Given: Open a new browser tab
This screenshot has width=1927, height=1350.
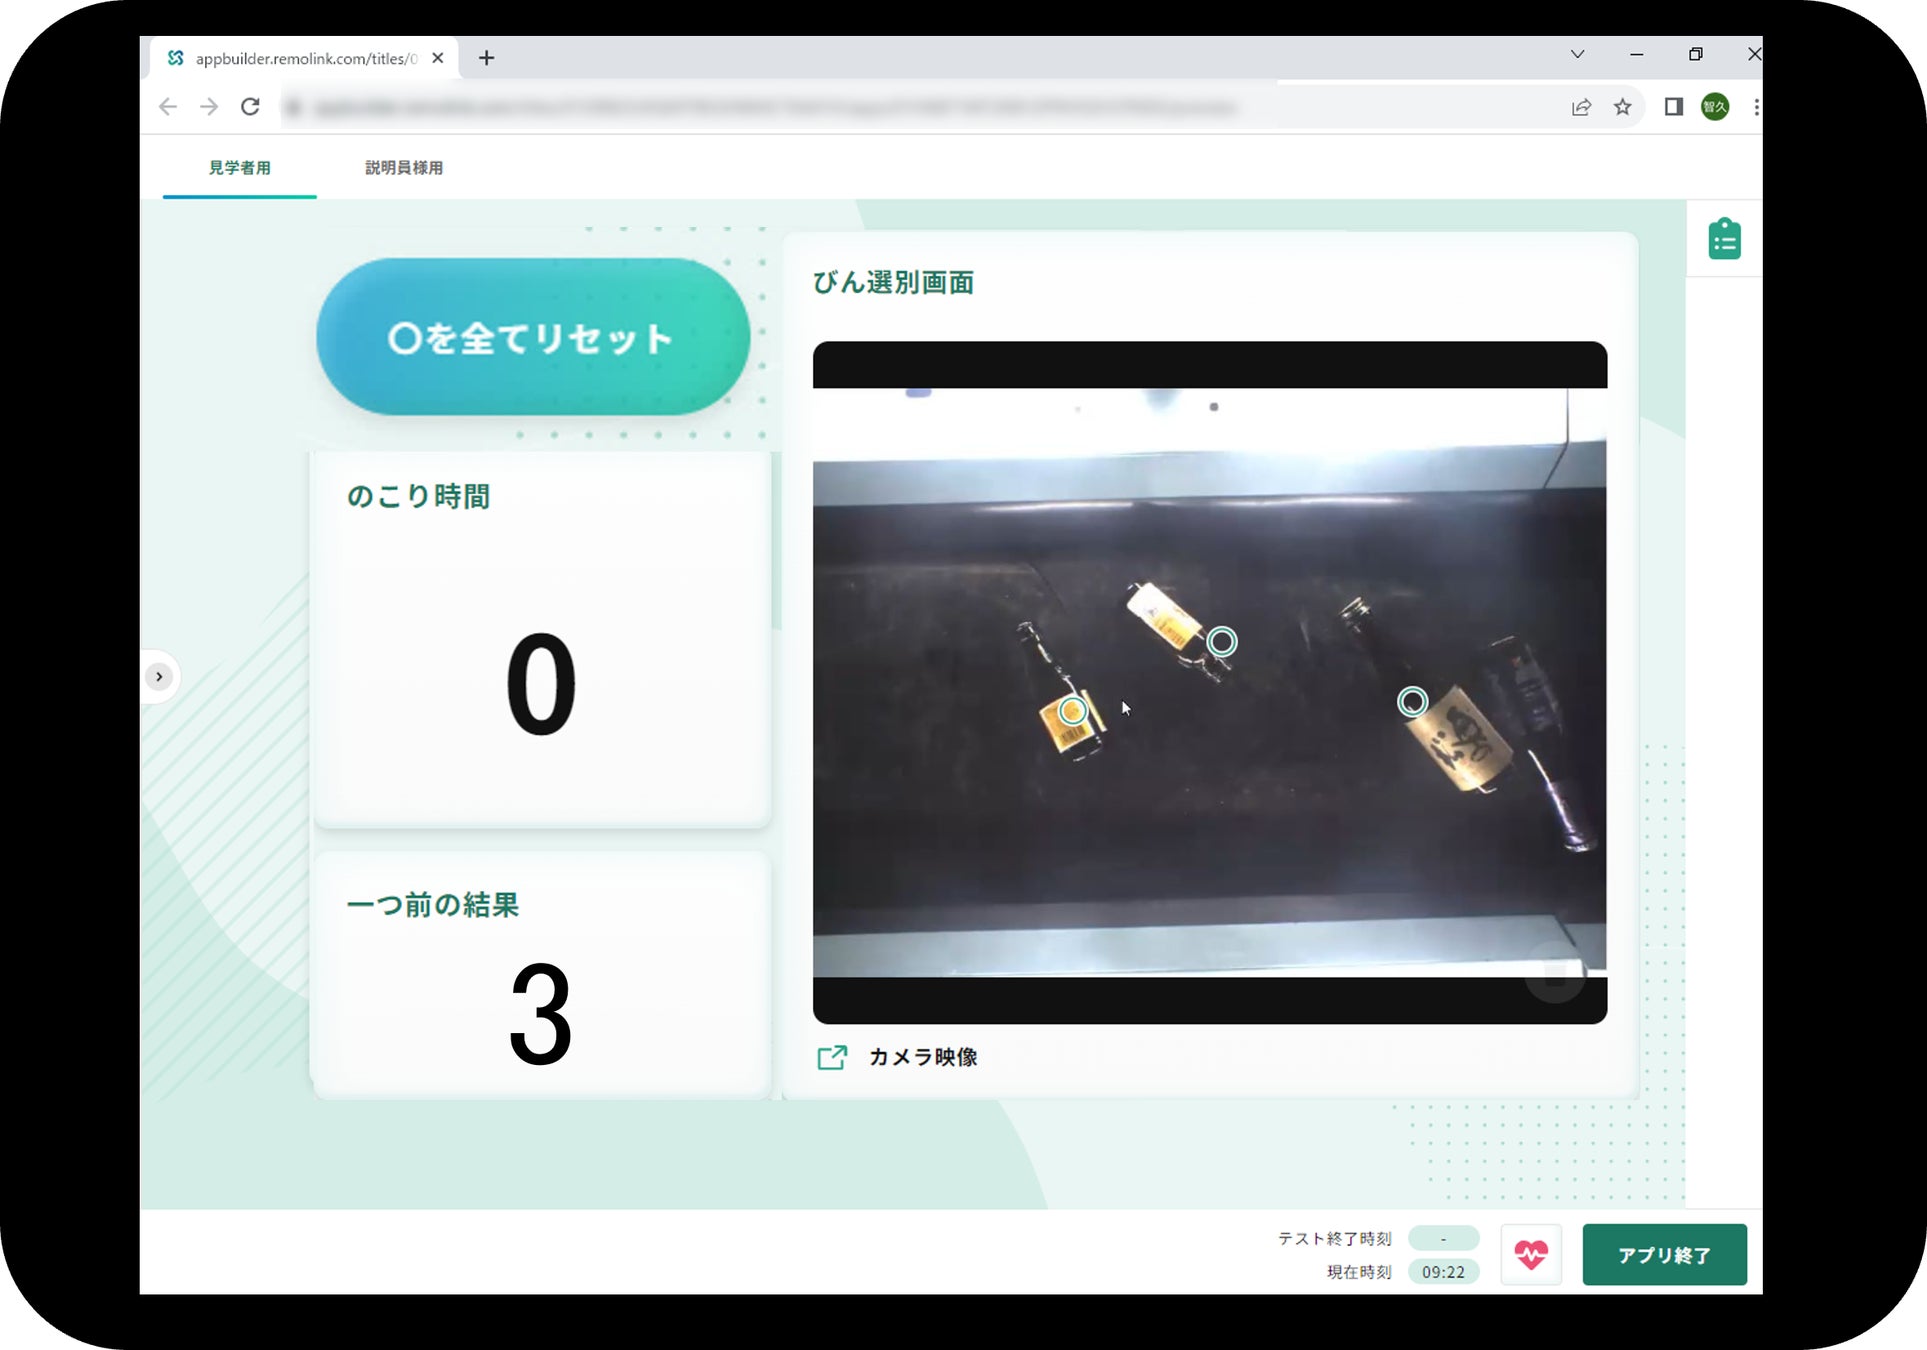Looking at the screenshot, I should coord(486,58).
